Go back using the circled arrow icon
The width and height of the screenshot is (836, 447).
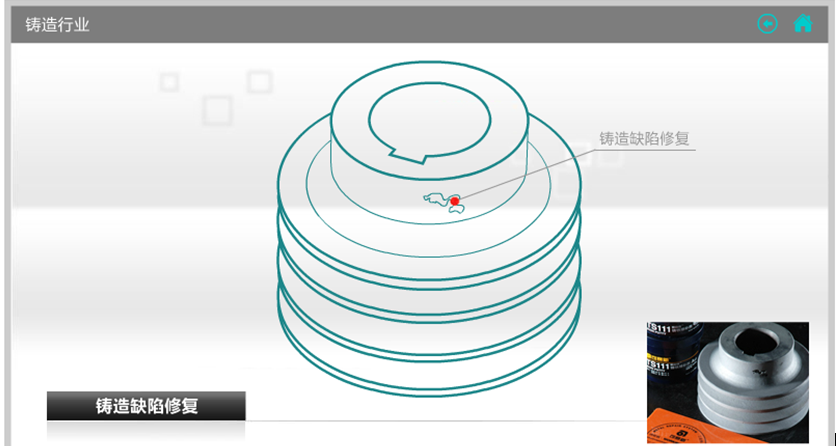[x=767, y=24]
